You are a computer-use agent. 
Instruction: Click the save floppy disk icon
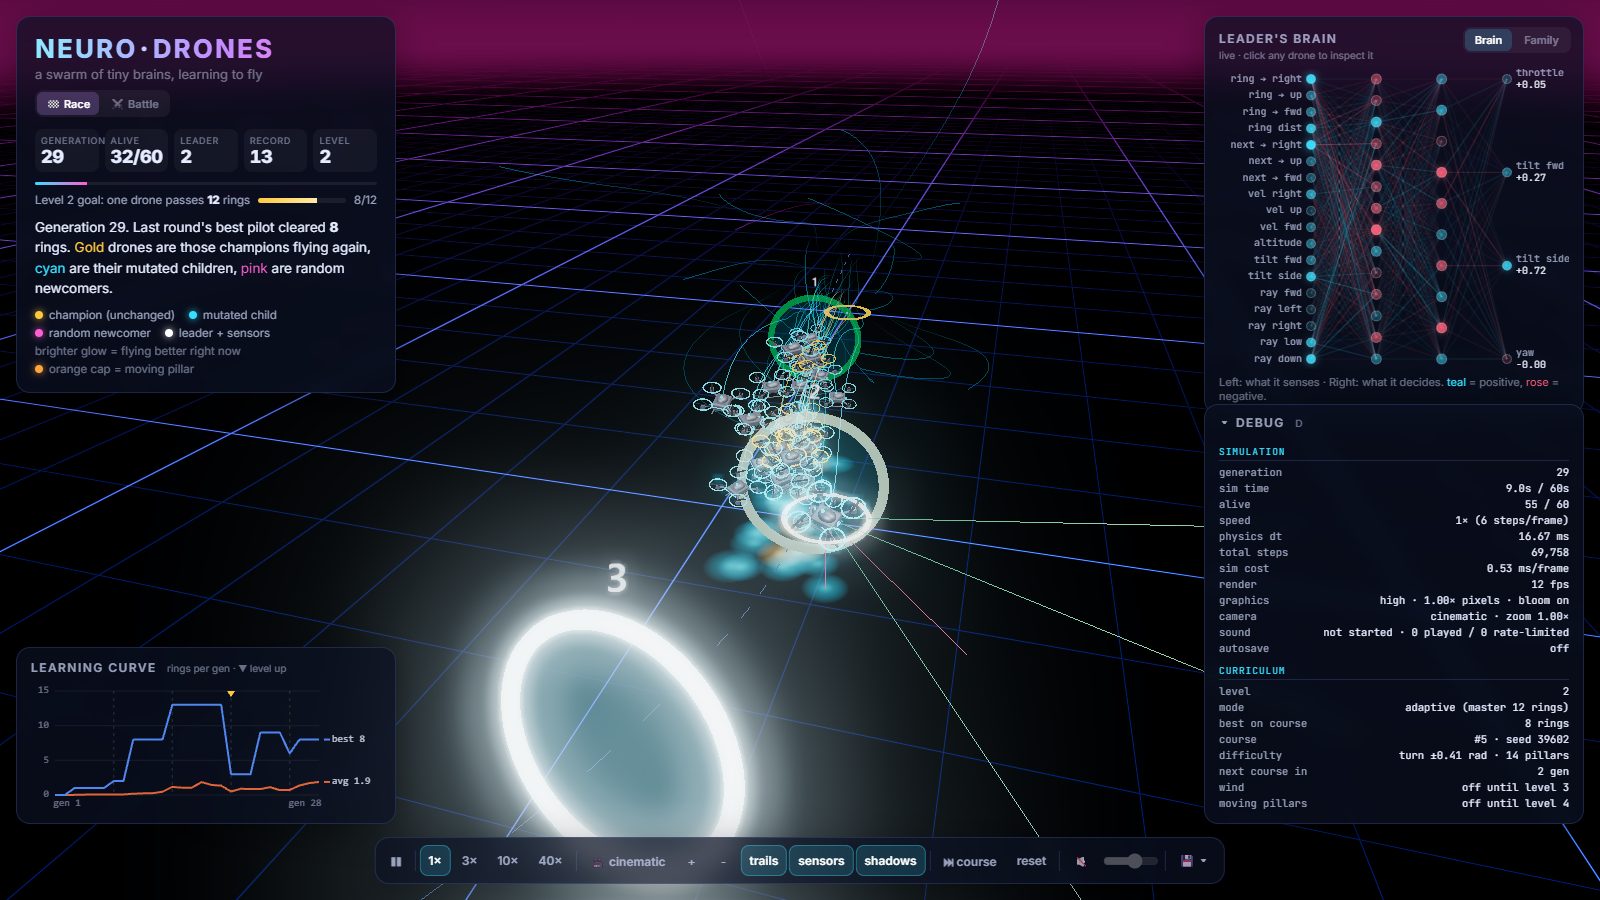[1187, 861]
